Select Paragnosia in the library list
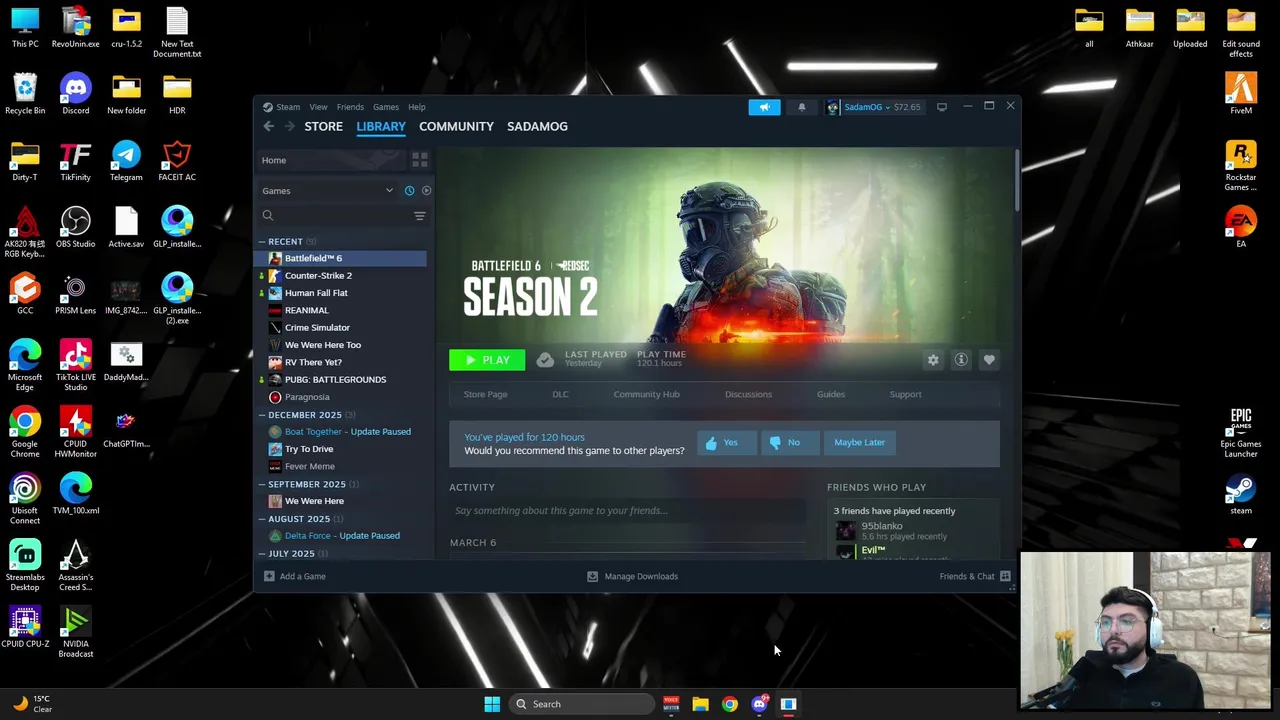 coord(341,397)
